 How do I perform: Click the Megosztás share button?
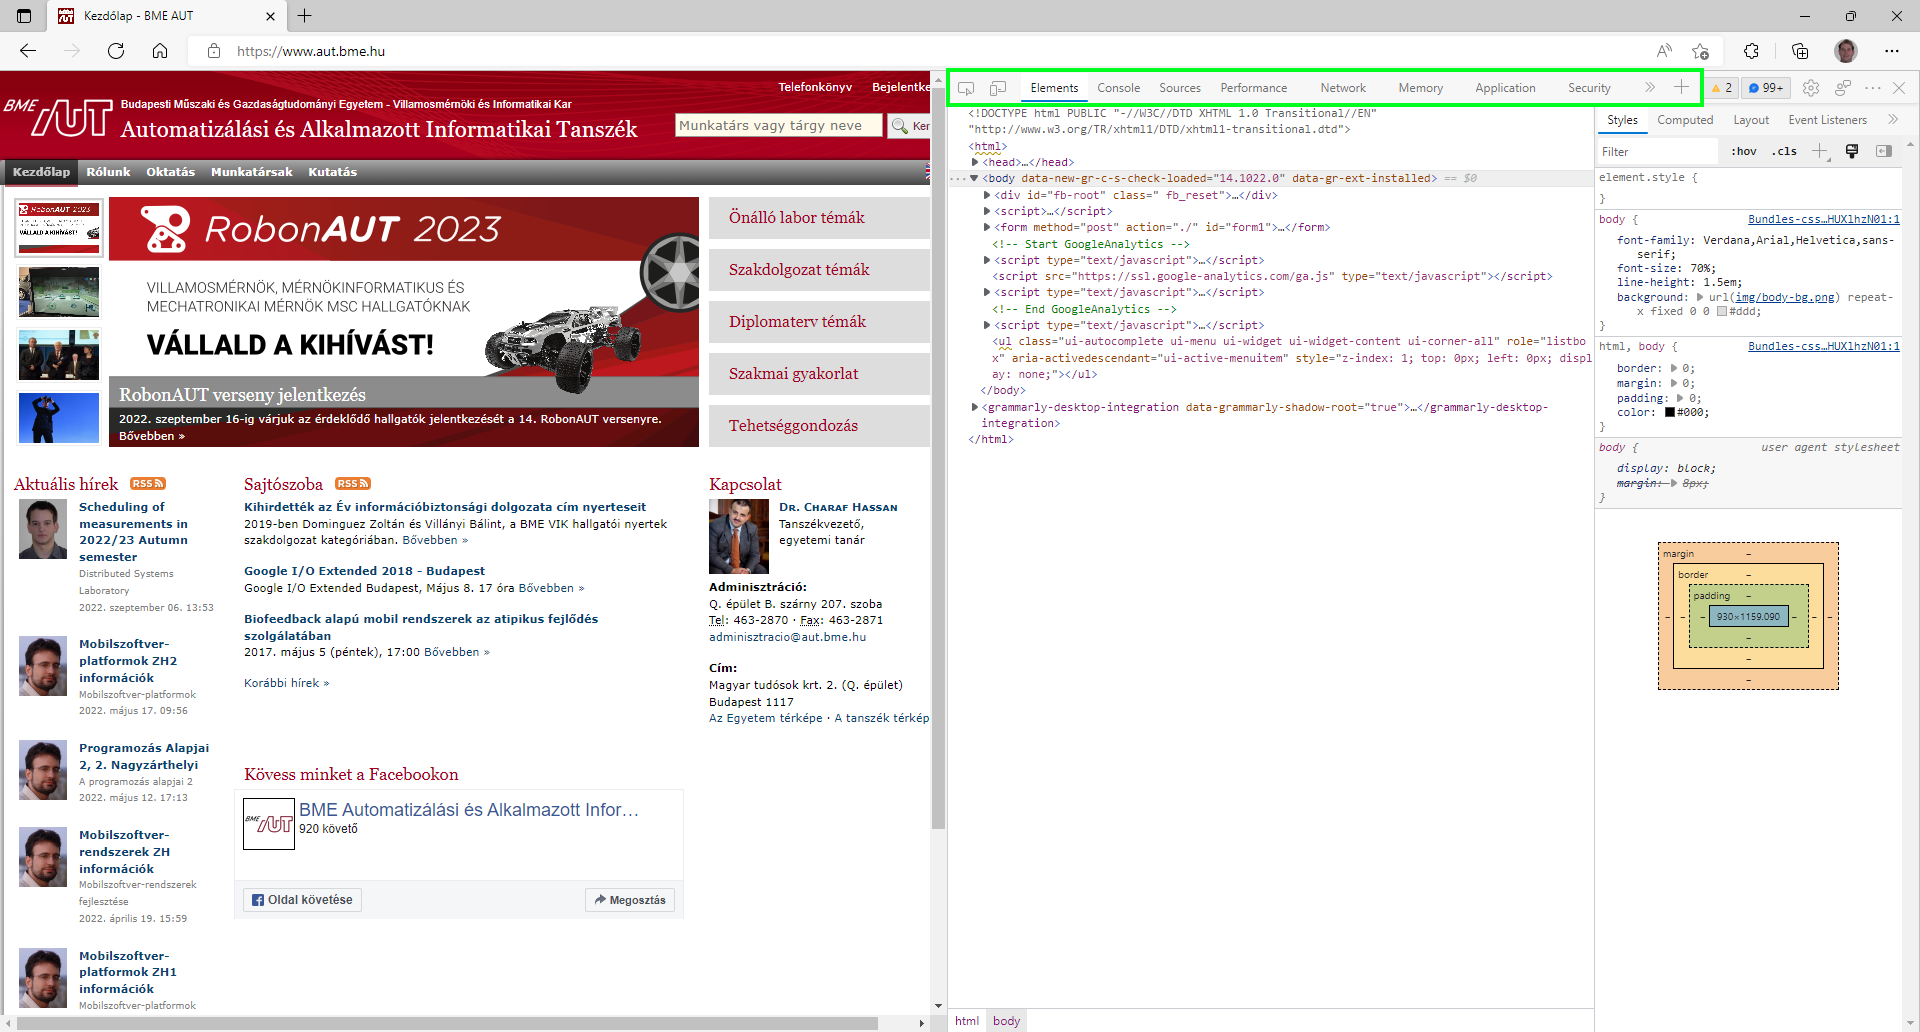click(630, 900)
